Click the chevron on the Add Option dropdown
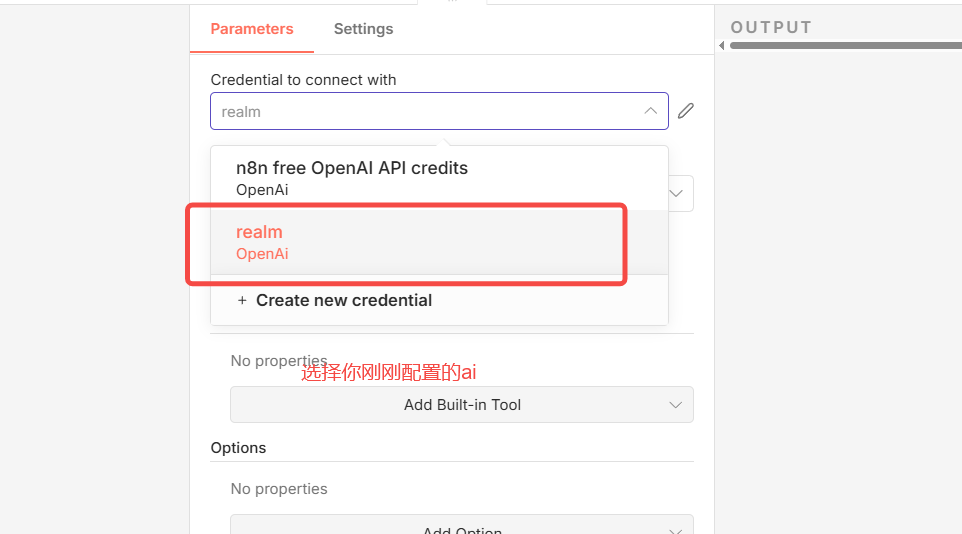This screenshot has width=962, height=534. click(x=676, y=528)
